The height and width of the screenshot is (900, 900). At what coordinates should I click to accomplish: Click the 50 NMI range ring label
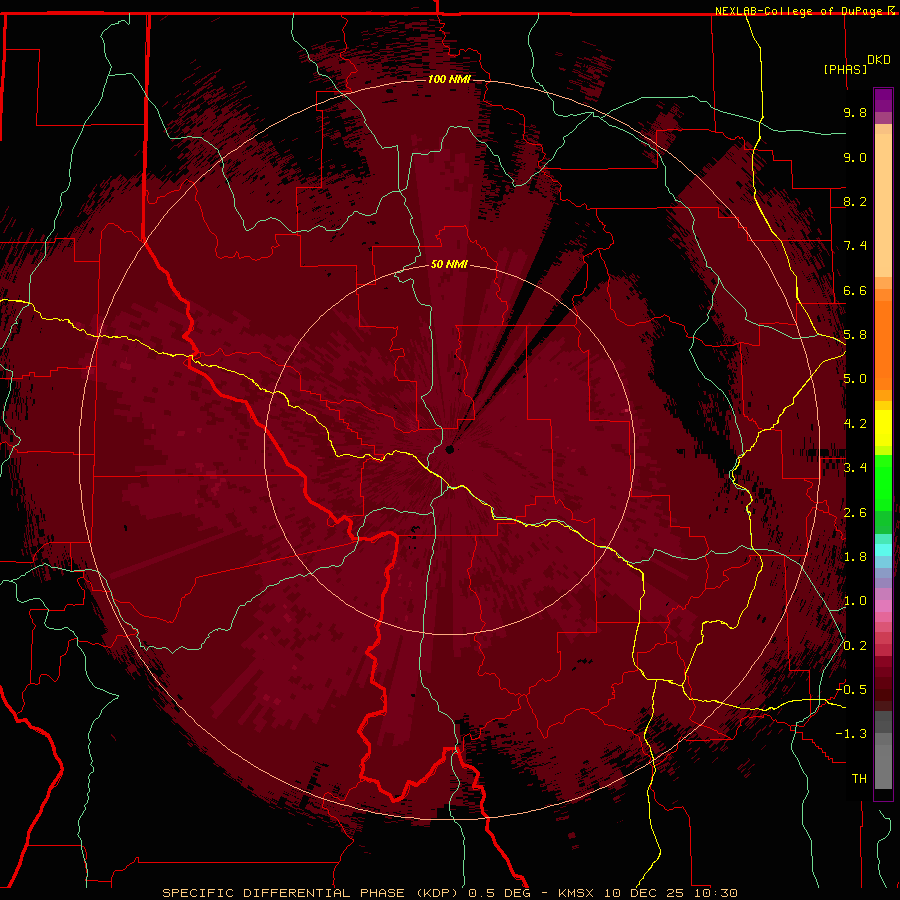pyautogui.click(x=449, y=265)
